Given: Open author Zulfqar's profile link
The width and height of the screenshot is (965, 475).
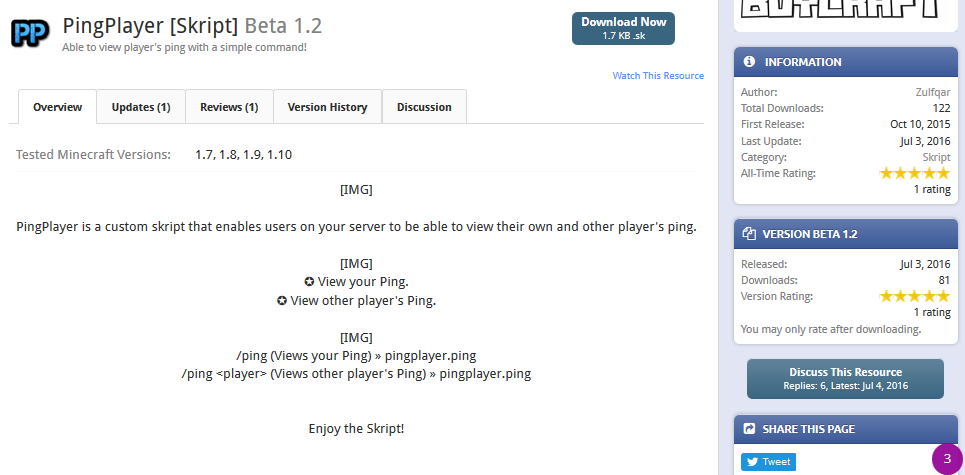Looking at the screenshot, I should pos(933,92).
